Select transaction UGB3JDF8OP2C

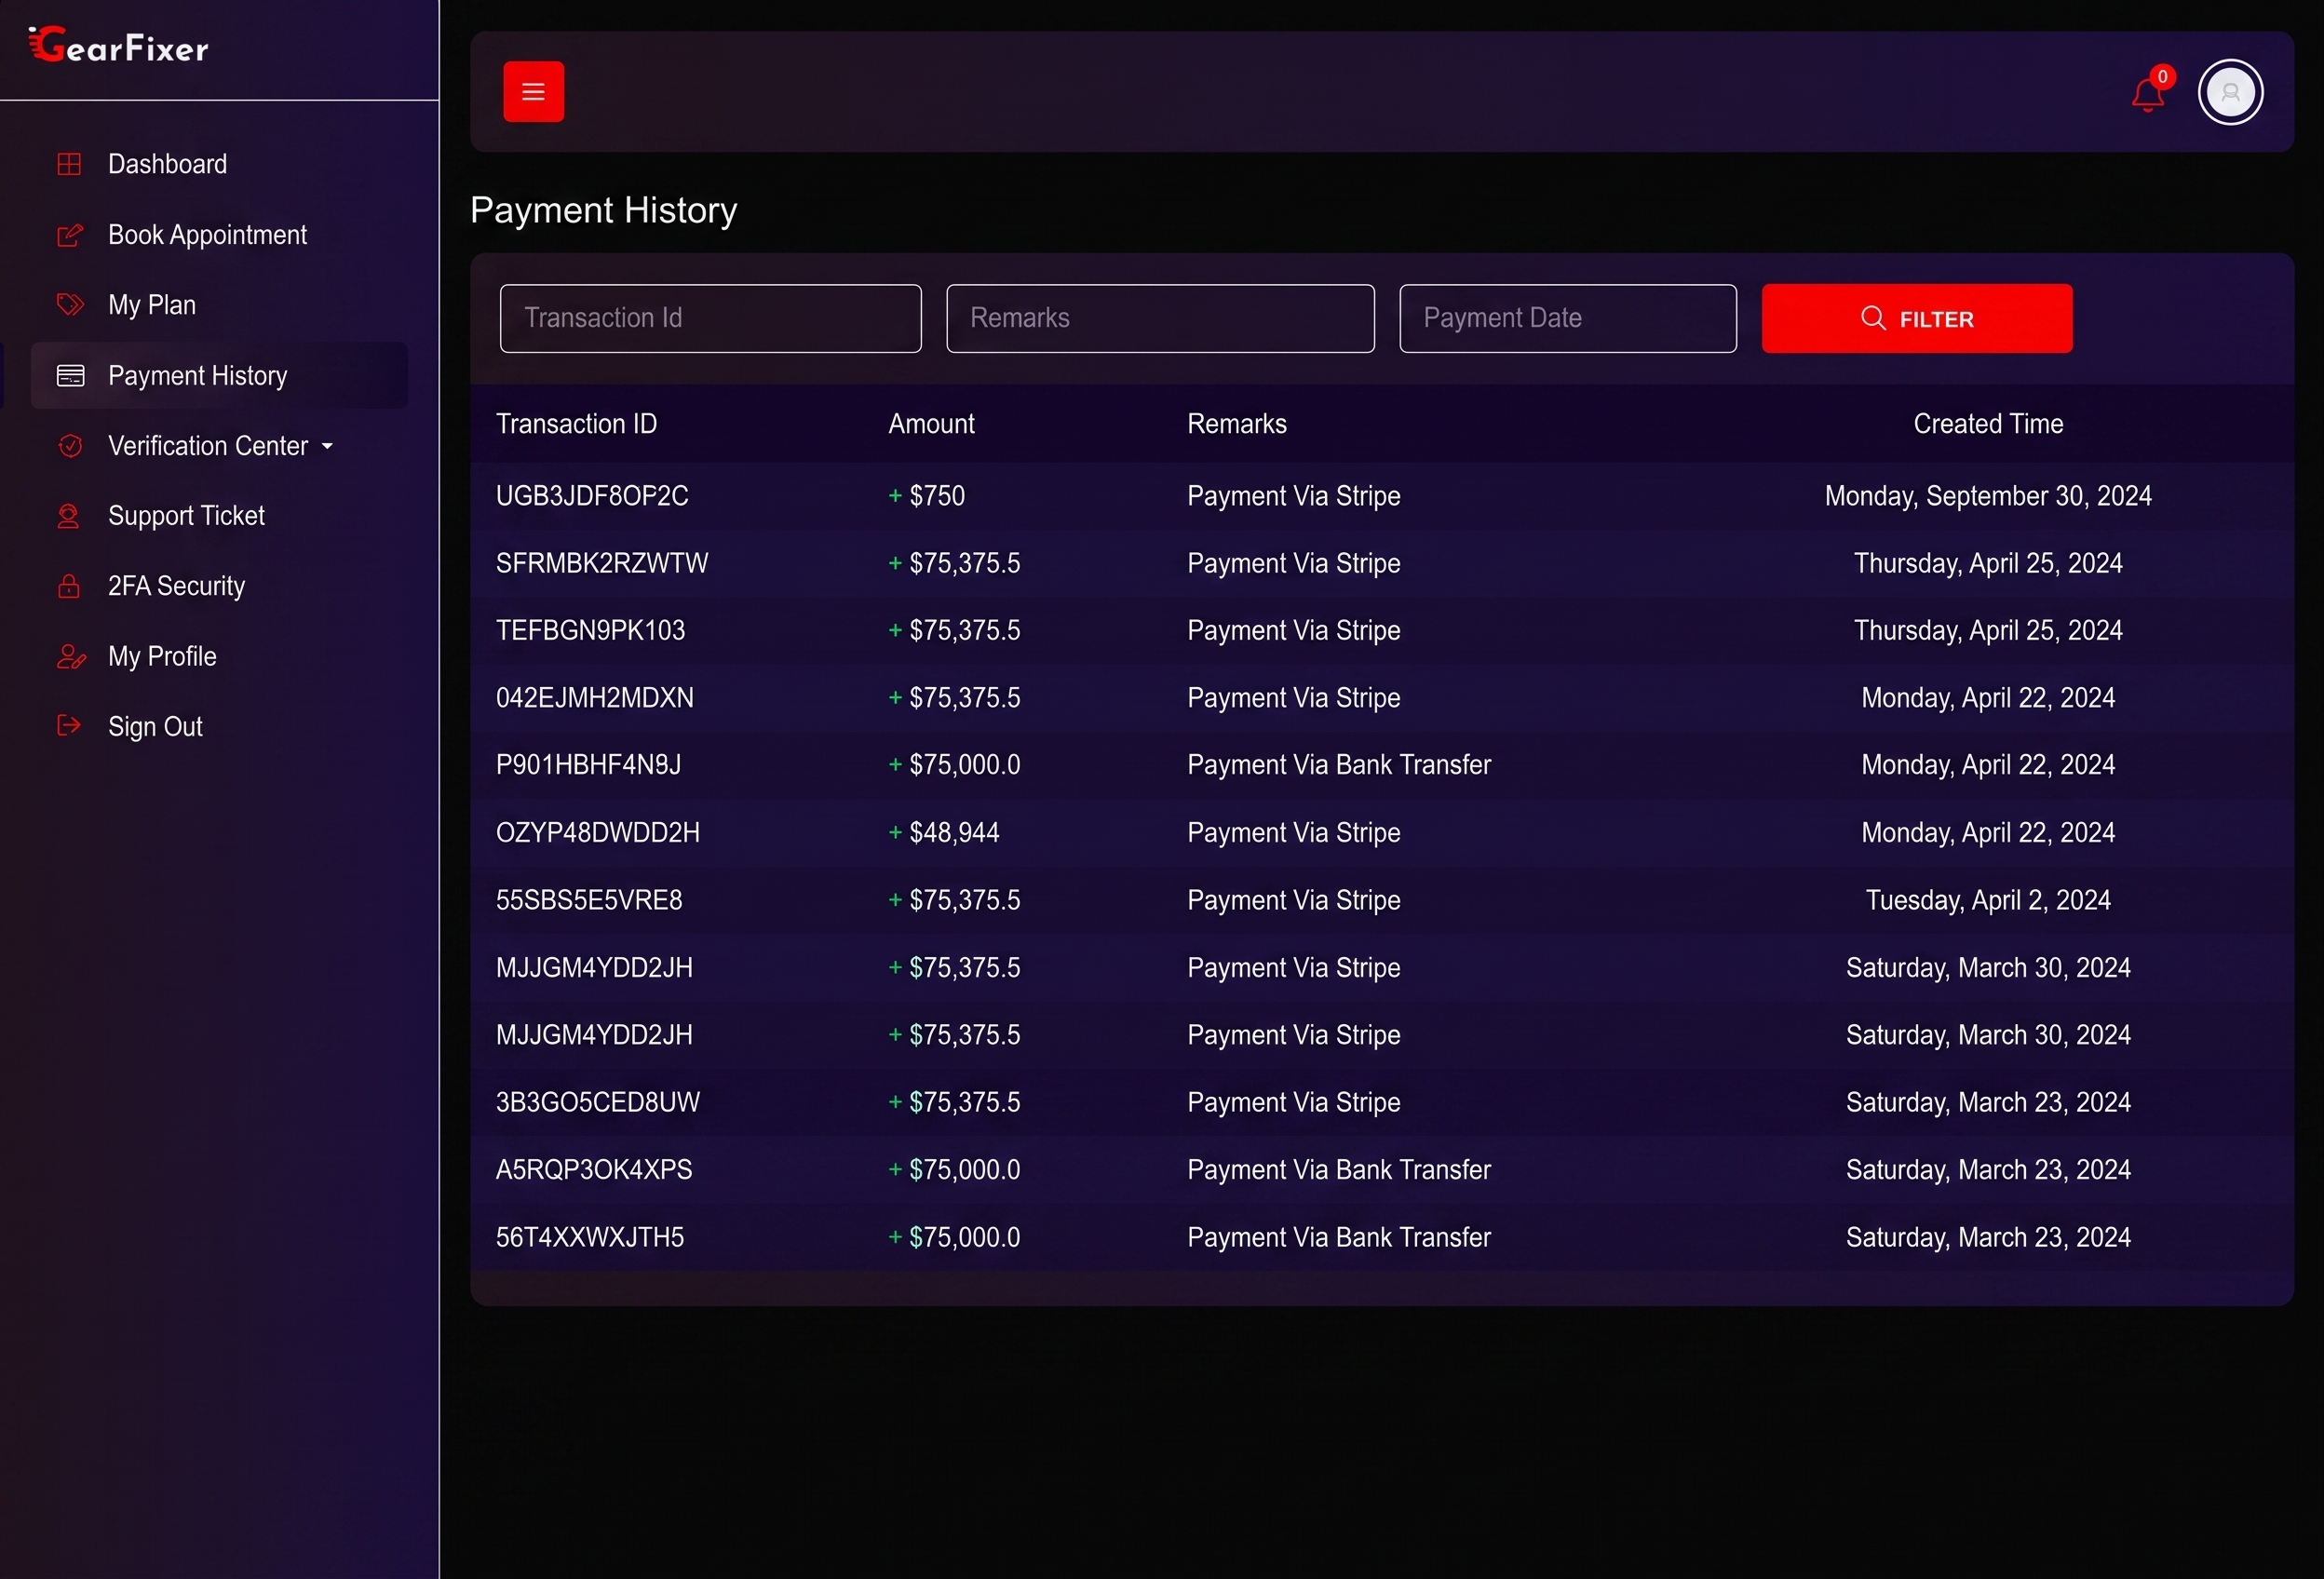coord(592,496)
